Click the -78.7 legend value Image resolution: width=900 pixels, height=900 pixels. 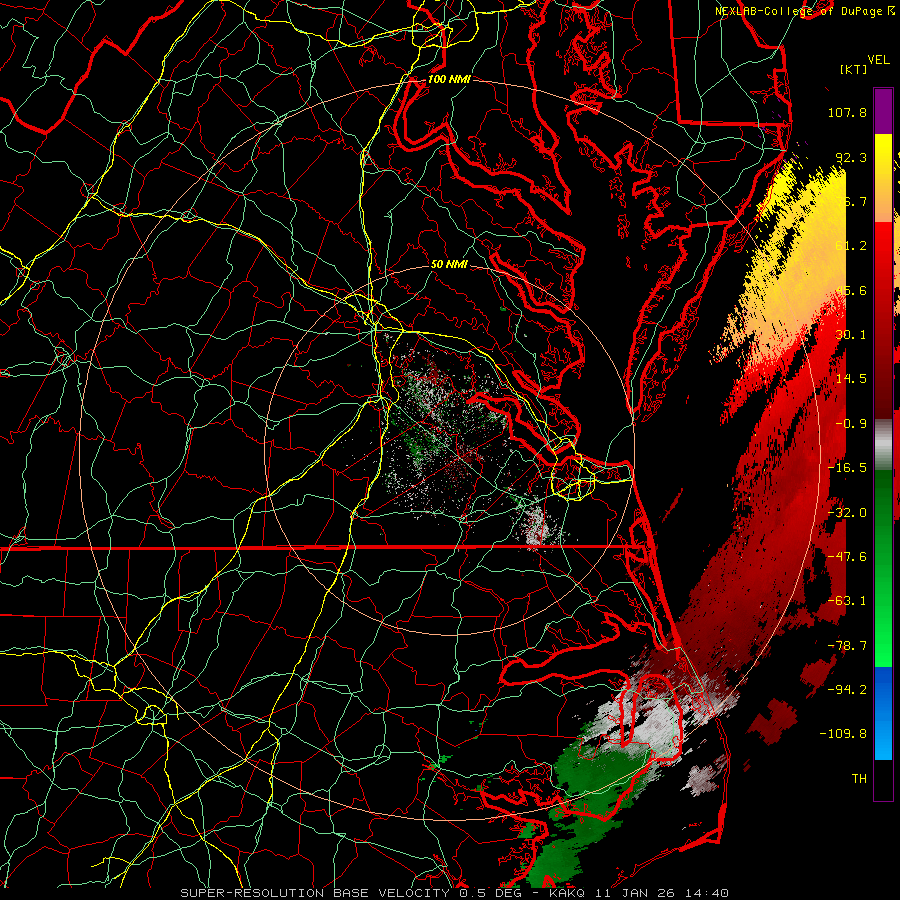pyautogui.click(x=847, y=646)
